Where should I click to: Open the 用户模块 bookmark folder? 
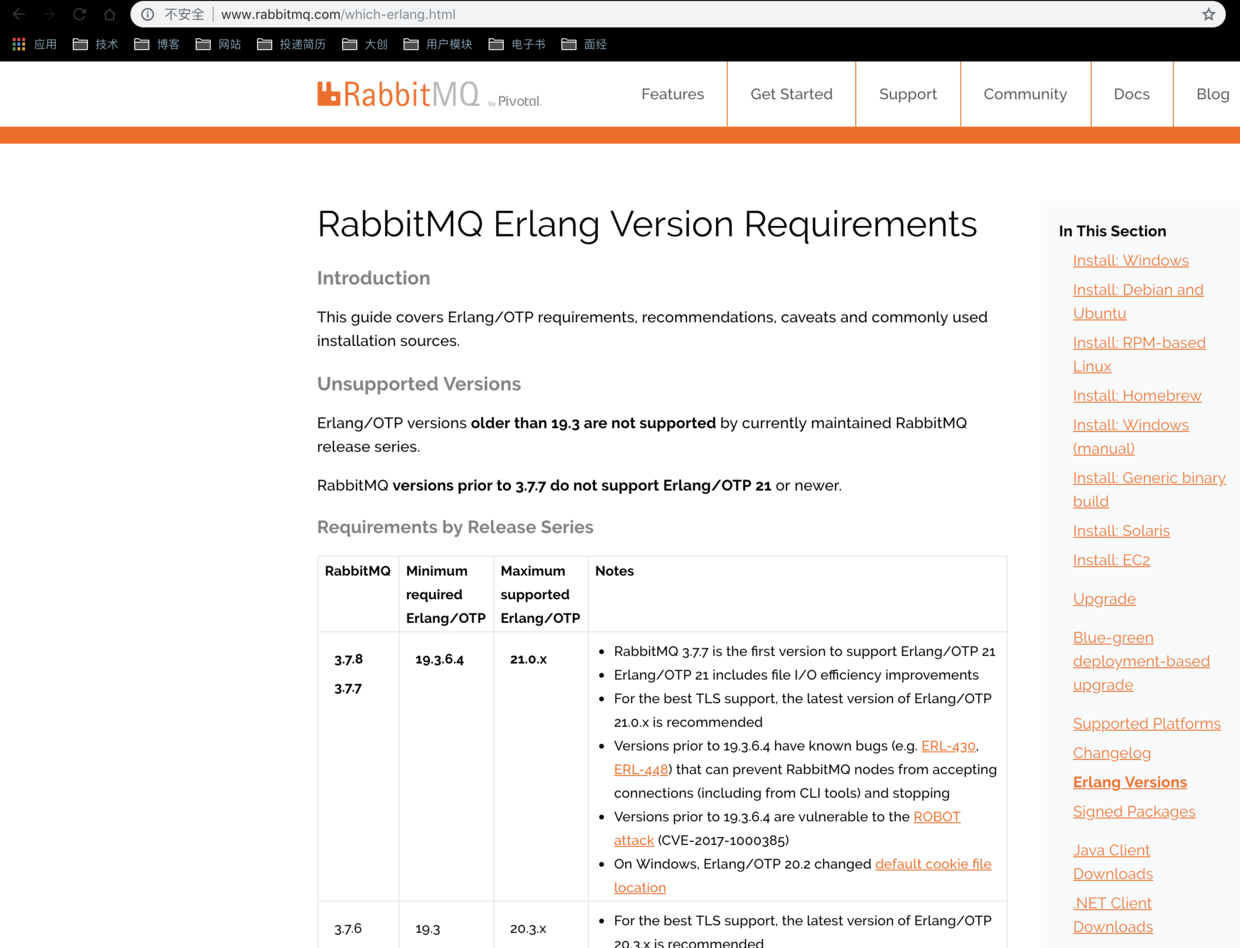438,44
